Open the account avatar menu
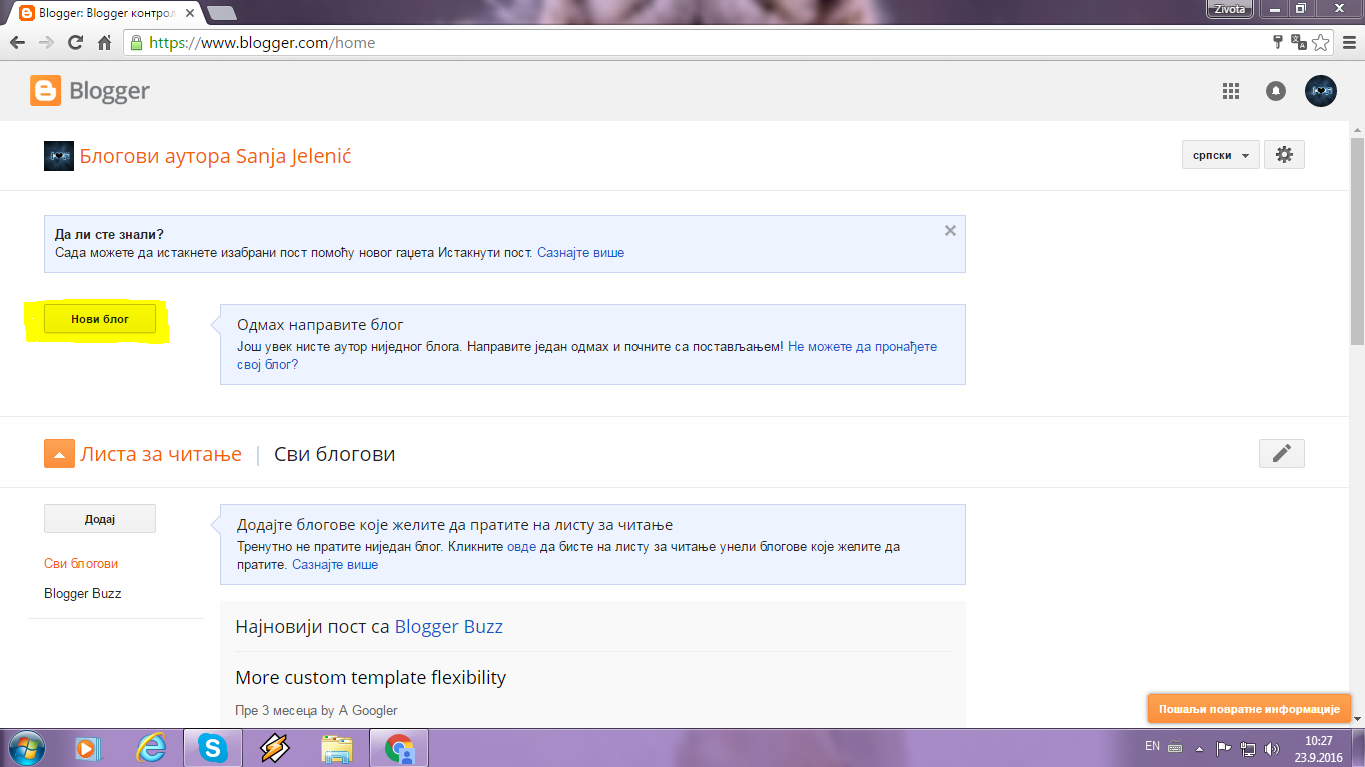Screen dimensions: 1365x767 click(x=1321, y=91)
